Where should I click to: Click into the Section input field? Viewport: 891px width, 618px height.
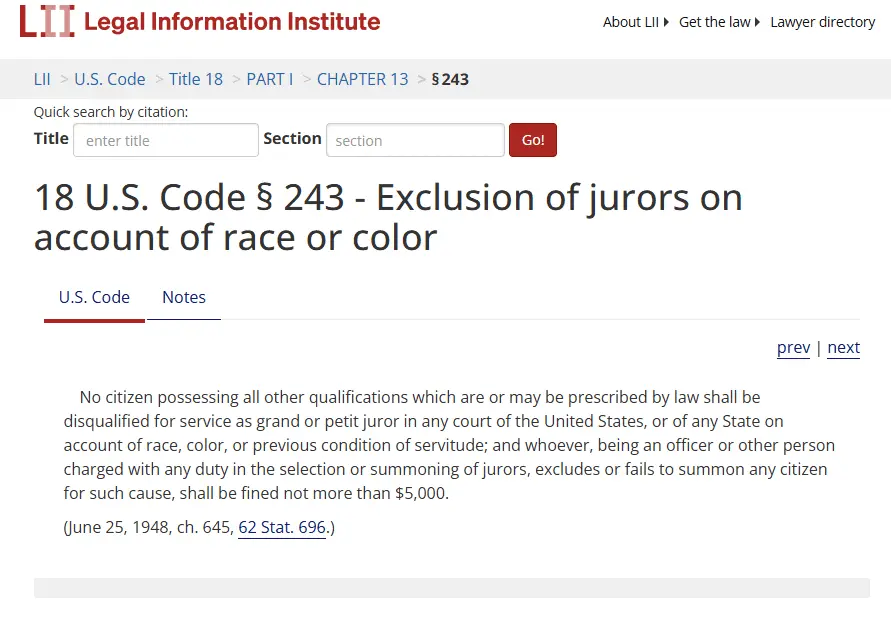(x=415, y=141)
